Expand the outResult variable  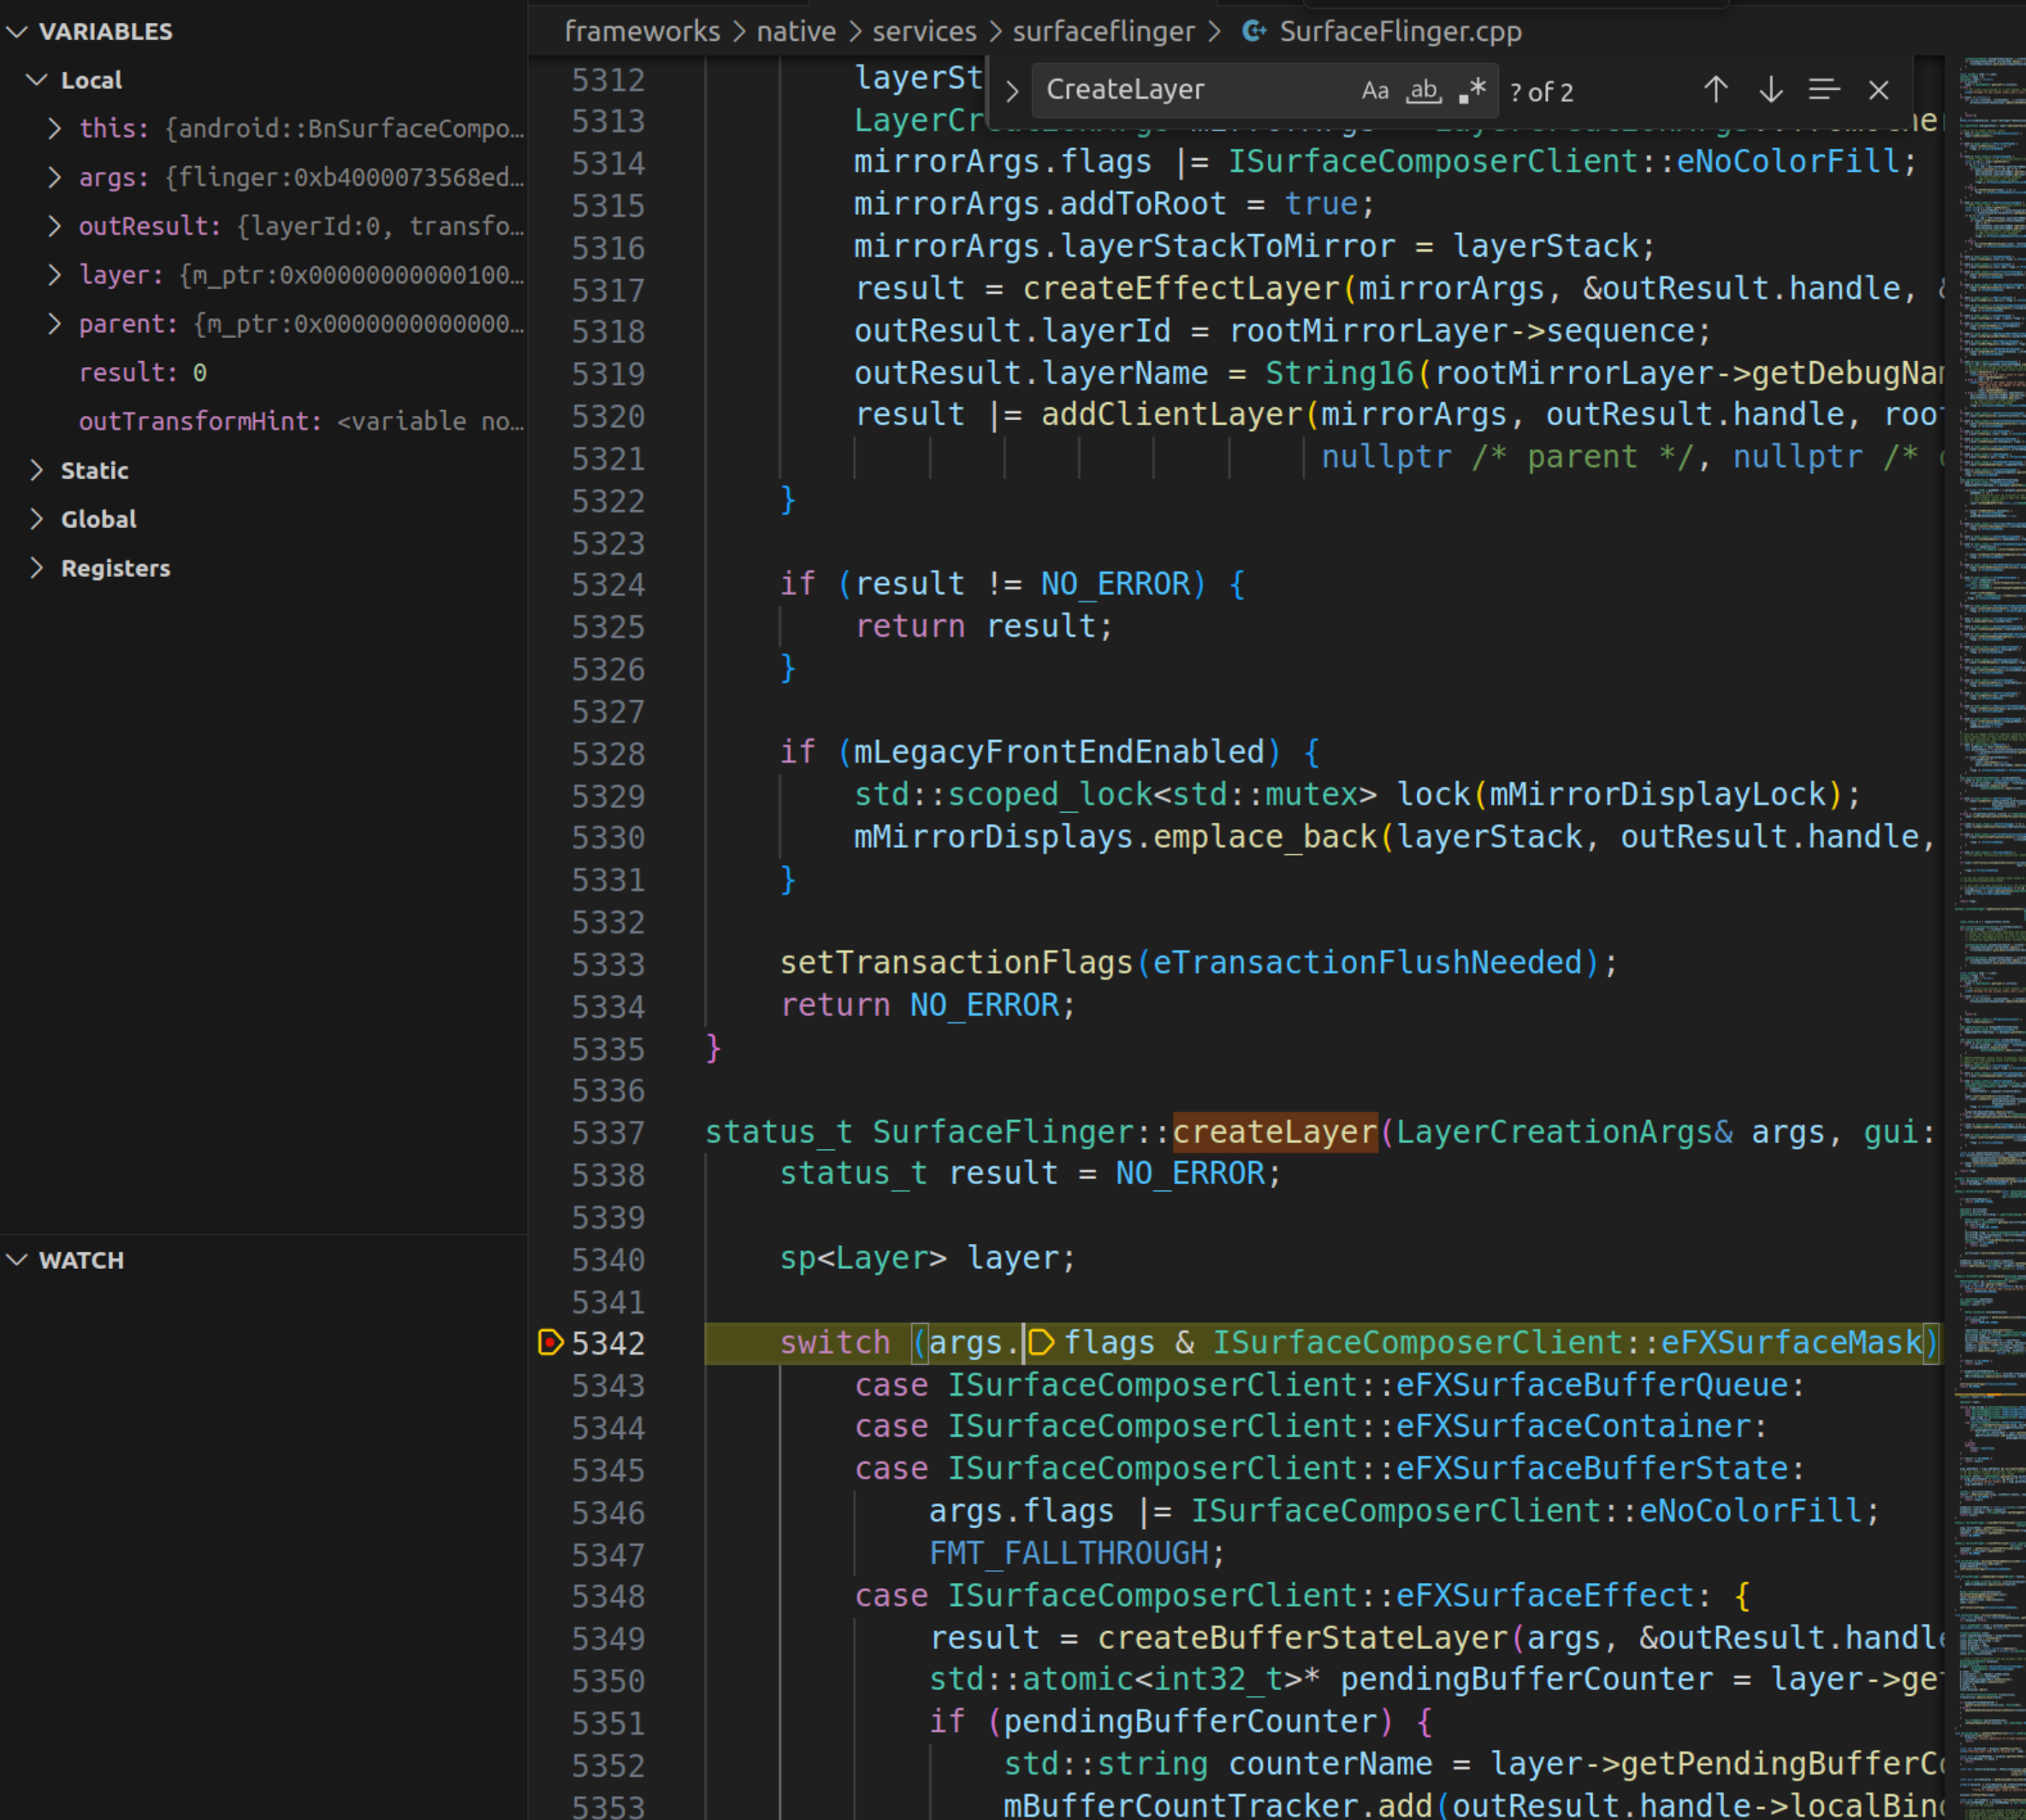pos(55,226)
